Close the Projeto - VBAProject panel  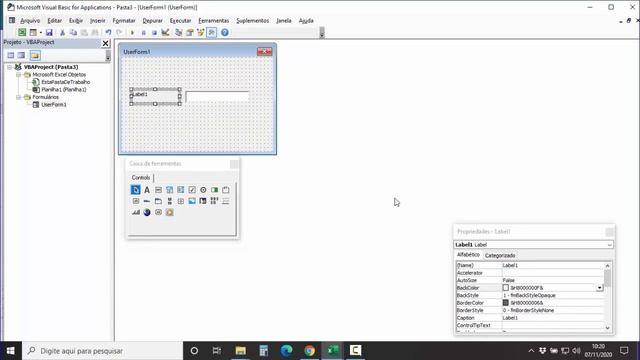click(105, 43)
